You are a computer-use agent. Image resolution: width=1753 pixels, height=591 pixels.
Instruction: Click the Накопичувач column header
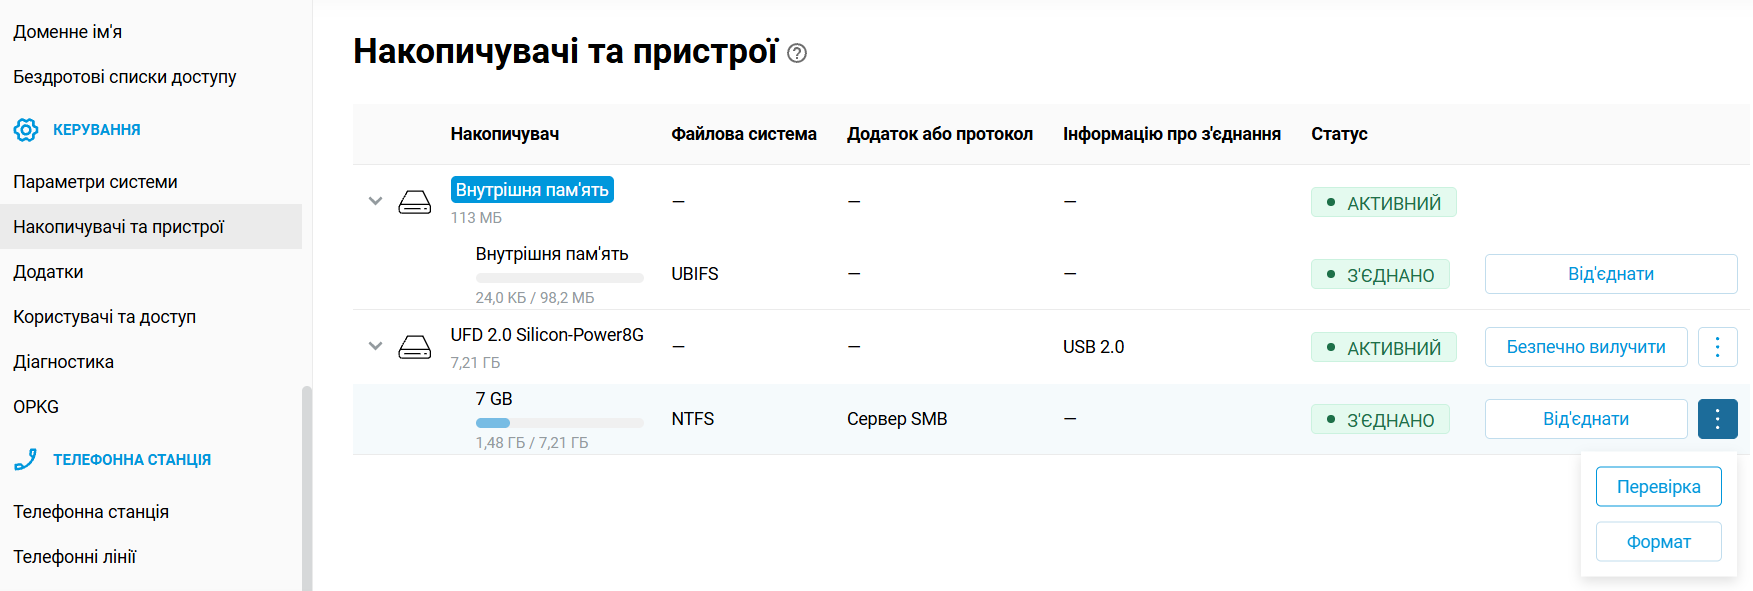pos(505,134)
